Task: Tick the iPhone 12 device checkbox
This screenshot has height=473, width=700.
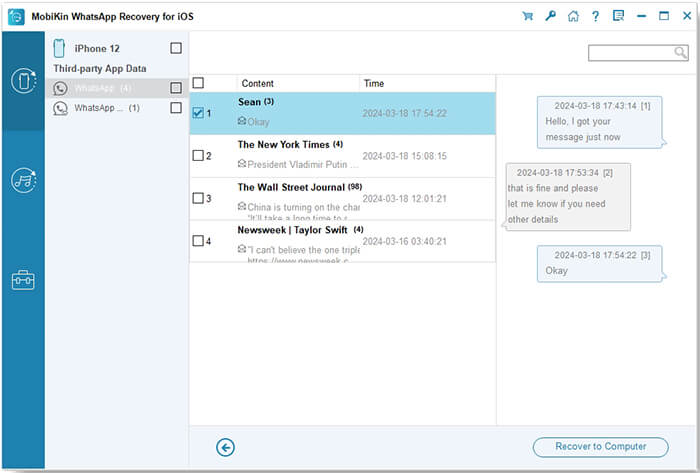Action: click(176, 48)
